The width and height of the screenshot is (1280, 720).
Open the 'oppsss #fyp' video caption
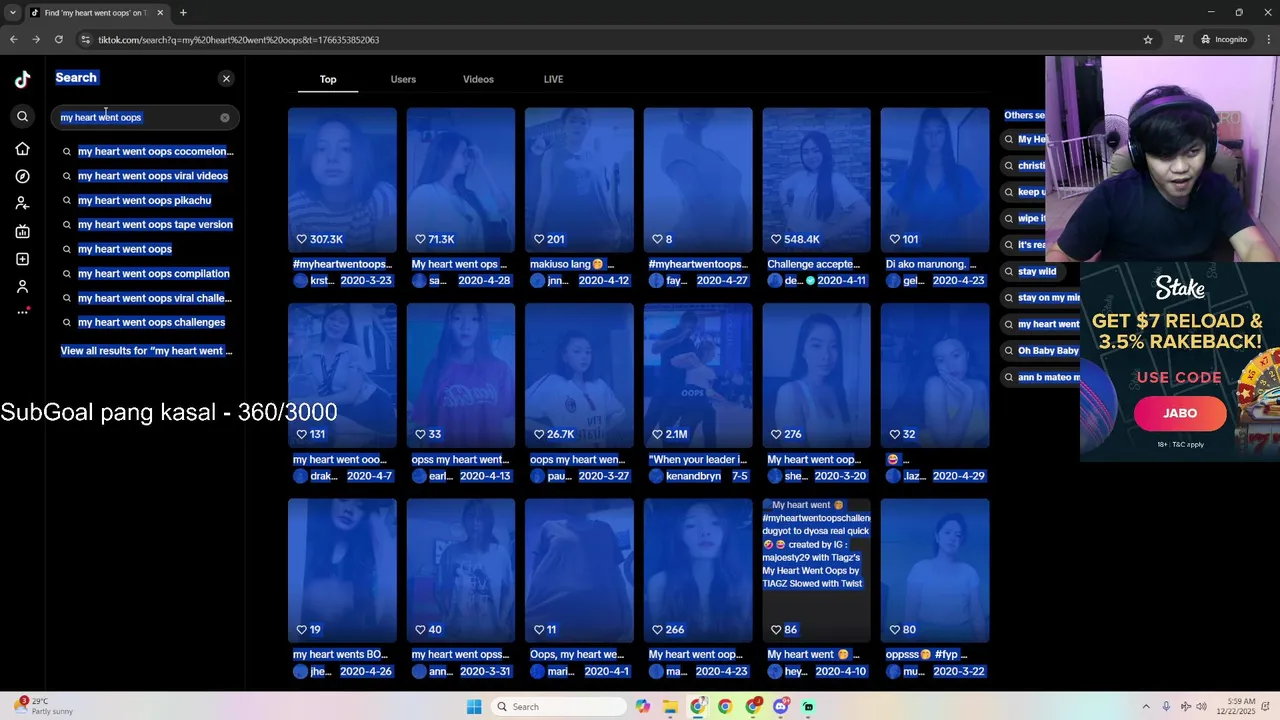[927, 655]
